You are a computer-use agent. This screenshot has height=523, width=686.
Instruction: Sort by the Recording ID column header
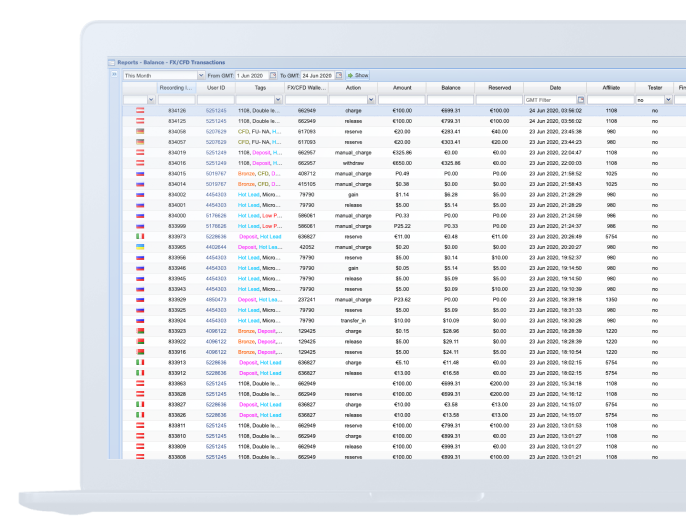click(x=176, y=88)
